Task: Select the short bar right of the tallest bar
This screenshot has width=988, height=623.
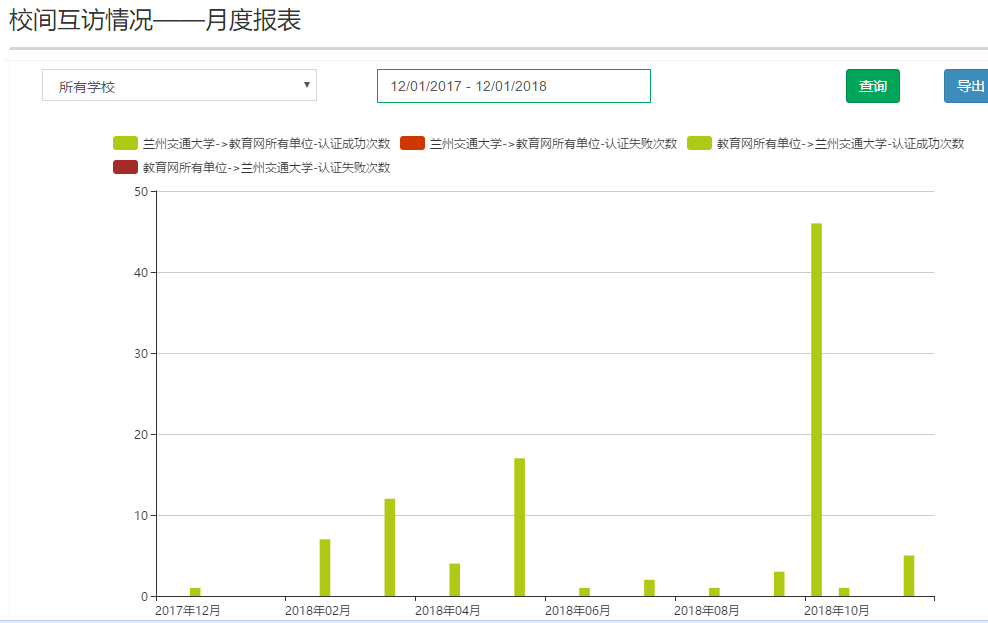Action: (844, 592)
